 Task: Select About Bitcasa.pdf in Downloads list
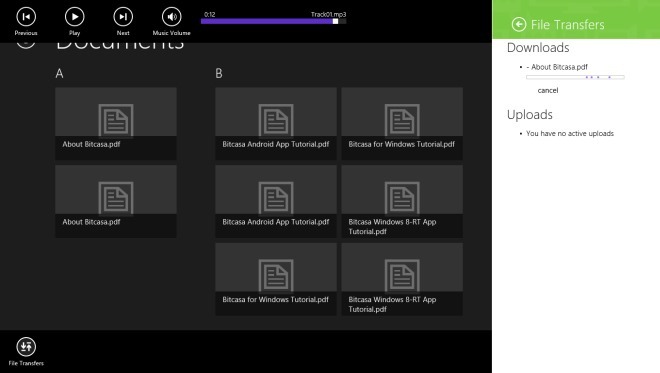tap(559, 67)
